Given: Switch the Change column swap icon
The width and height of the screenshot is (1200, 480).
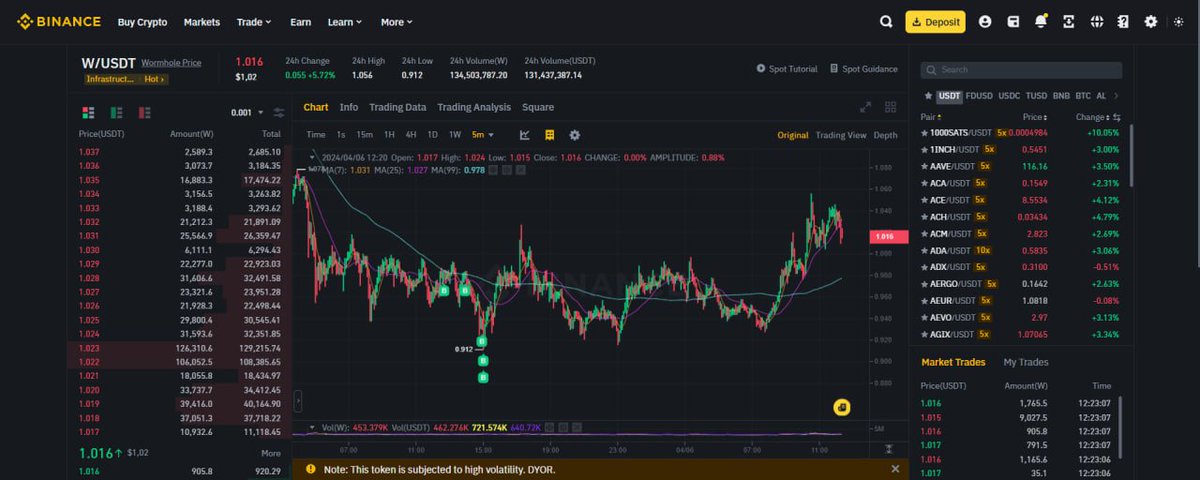Looking at the screenshot, I should pos(1118,117).
